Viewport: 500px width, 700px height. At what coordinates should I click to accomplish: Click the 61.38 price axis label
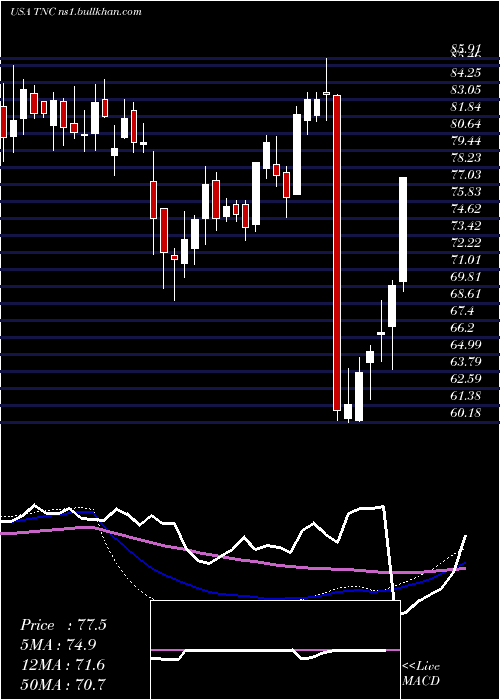pos(466,395)
